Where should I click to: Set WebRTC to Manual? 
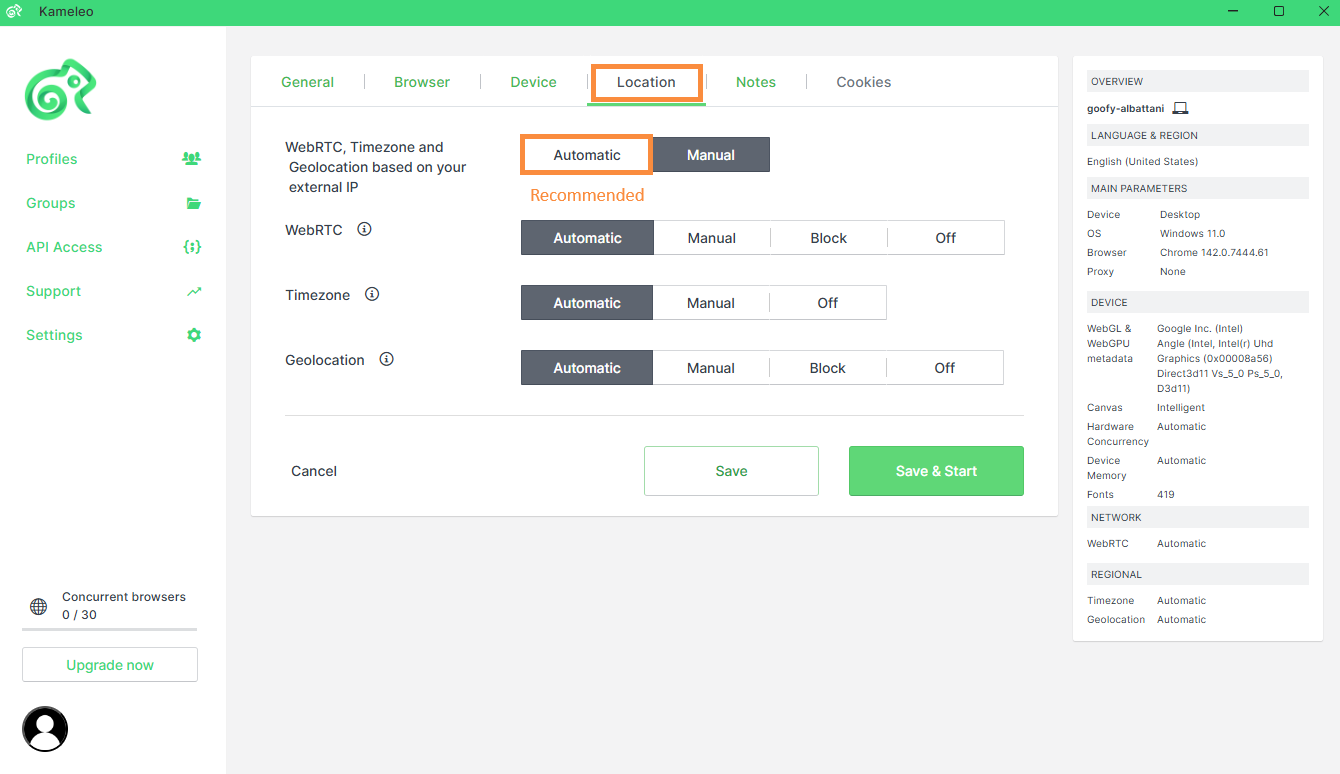point(712,238)
